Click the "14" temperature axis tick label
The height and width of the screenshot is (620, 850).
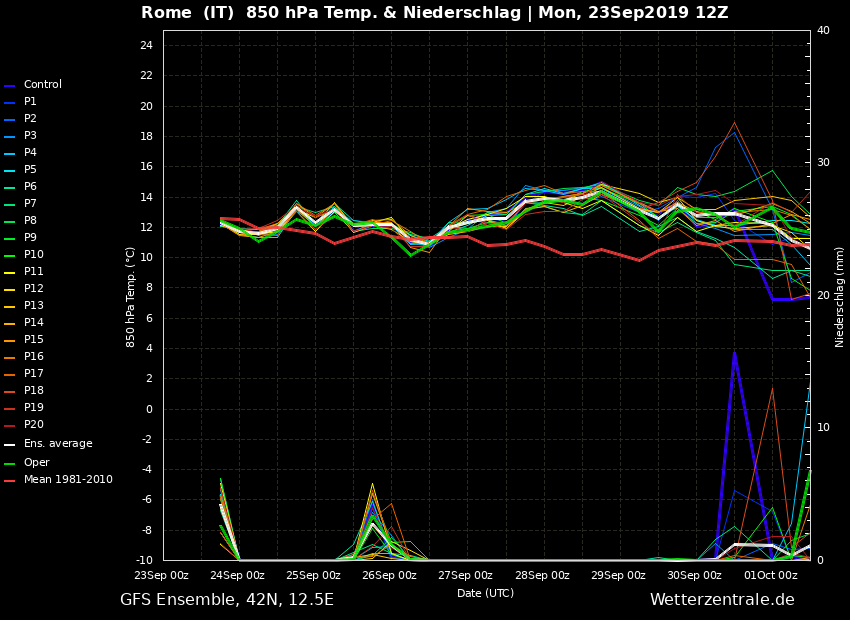pyautogui.click(x=146, y=197)
